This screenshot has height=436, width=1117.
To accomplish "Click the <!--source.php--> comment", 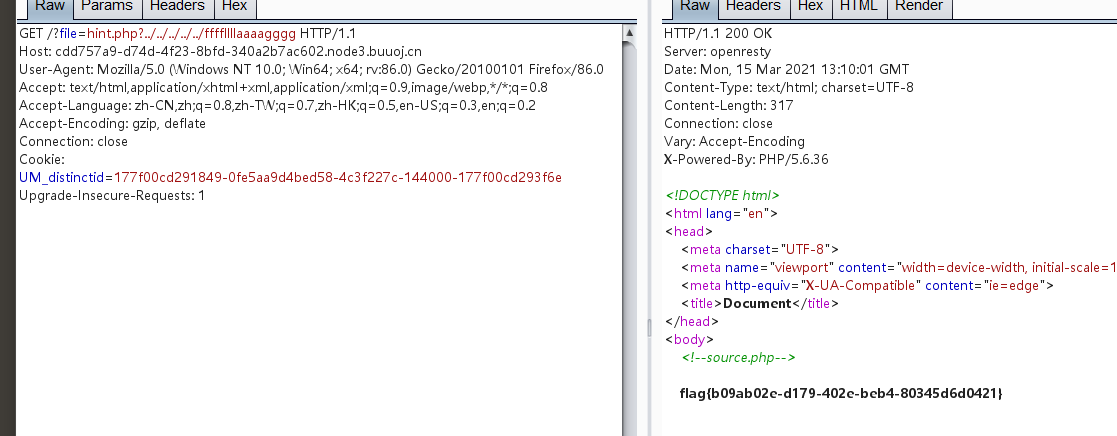I will pos(739,357).
